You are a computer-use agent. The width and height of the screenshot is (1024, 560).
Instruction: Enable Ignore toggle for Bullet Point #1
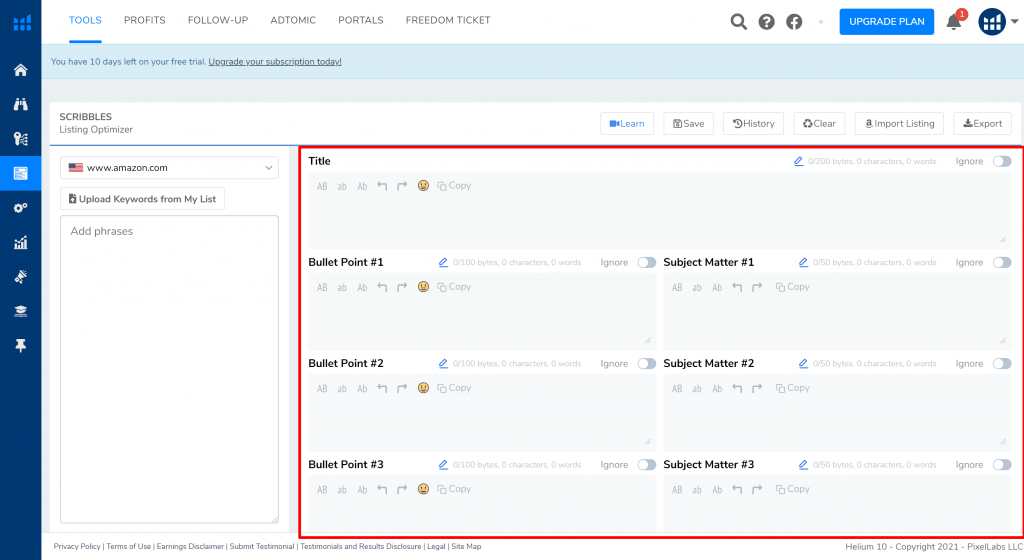pos(646,262)
